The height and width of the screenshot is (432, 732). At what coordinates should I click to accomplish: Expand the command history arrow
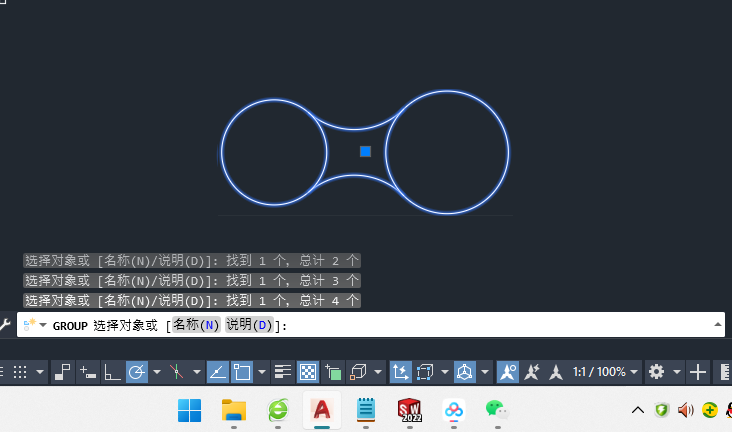pos(717,325)
